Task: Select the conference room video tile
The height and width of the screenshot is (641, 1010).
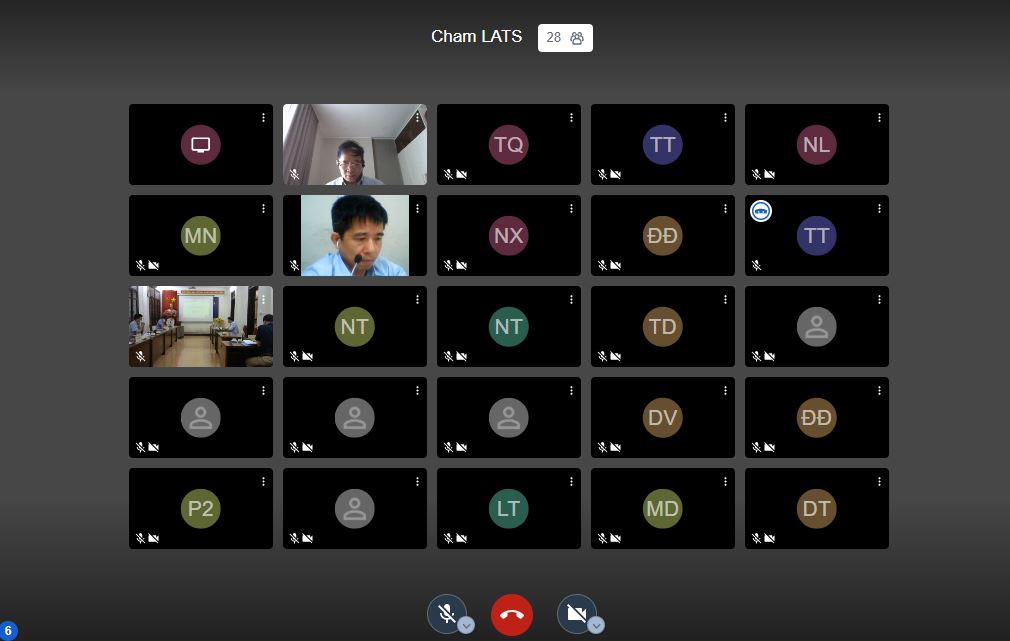Action: click(x=201, y=326)
